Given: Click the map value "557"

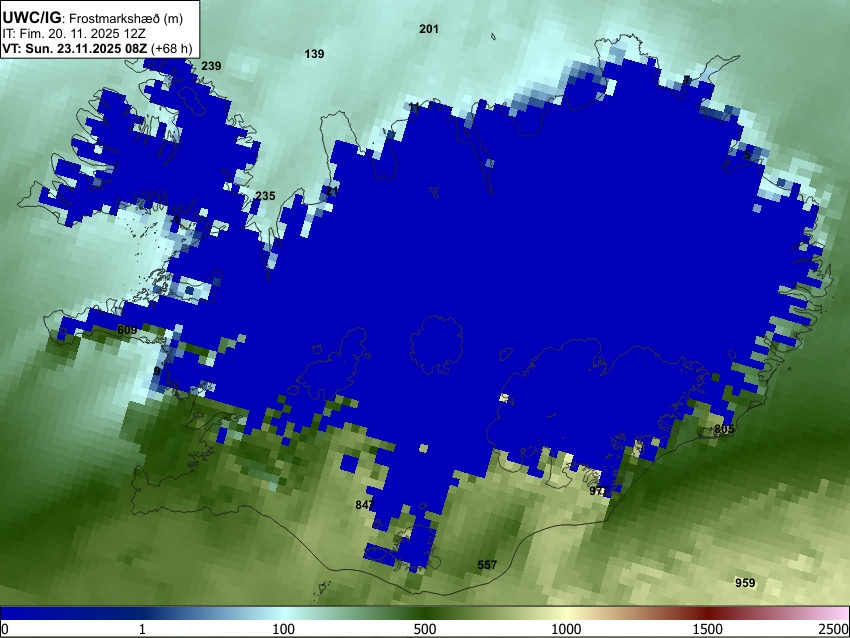Looking at the screenshot, I should coord(487,565).
